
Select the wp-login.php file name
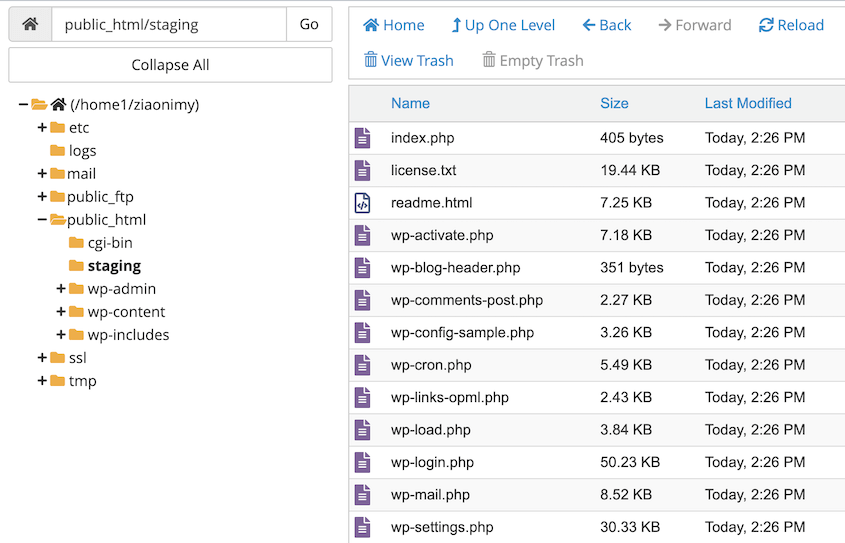pyautogui.click(x=432, y=463)
